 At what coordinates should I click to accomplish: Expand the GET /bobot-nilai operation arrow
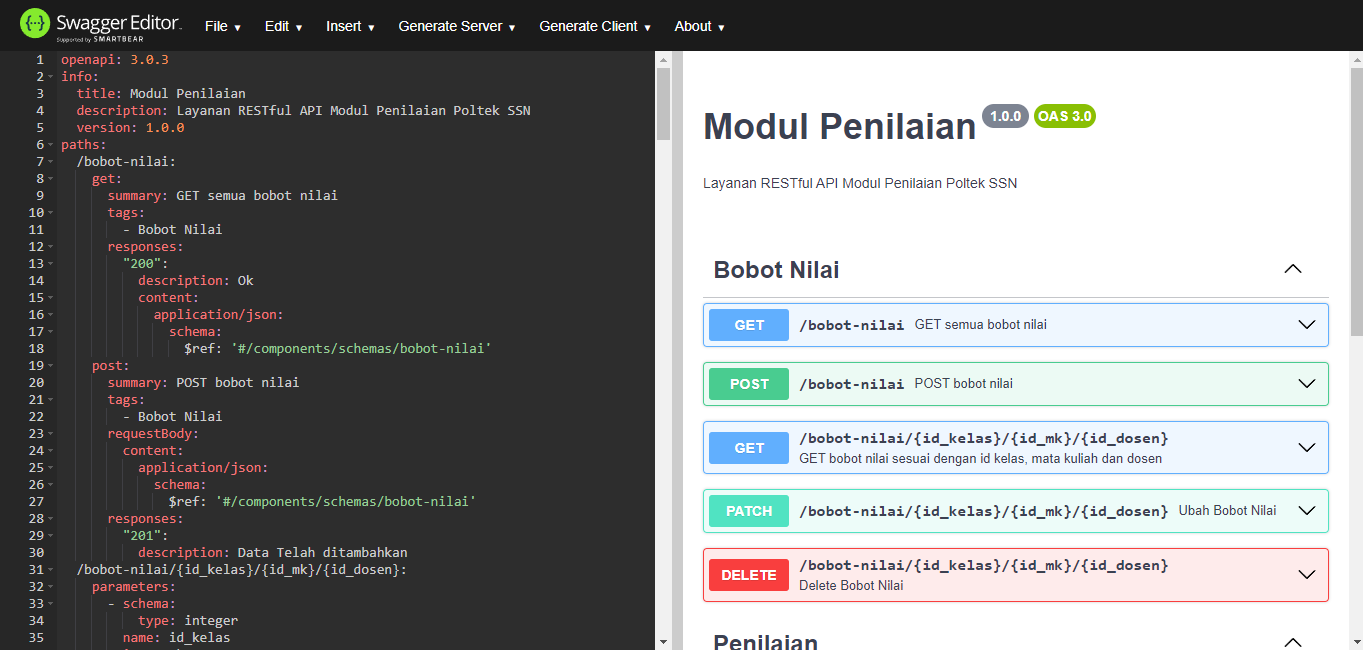[x=1306, y=325]
